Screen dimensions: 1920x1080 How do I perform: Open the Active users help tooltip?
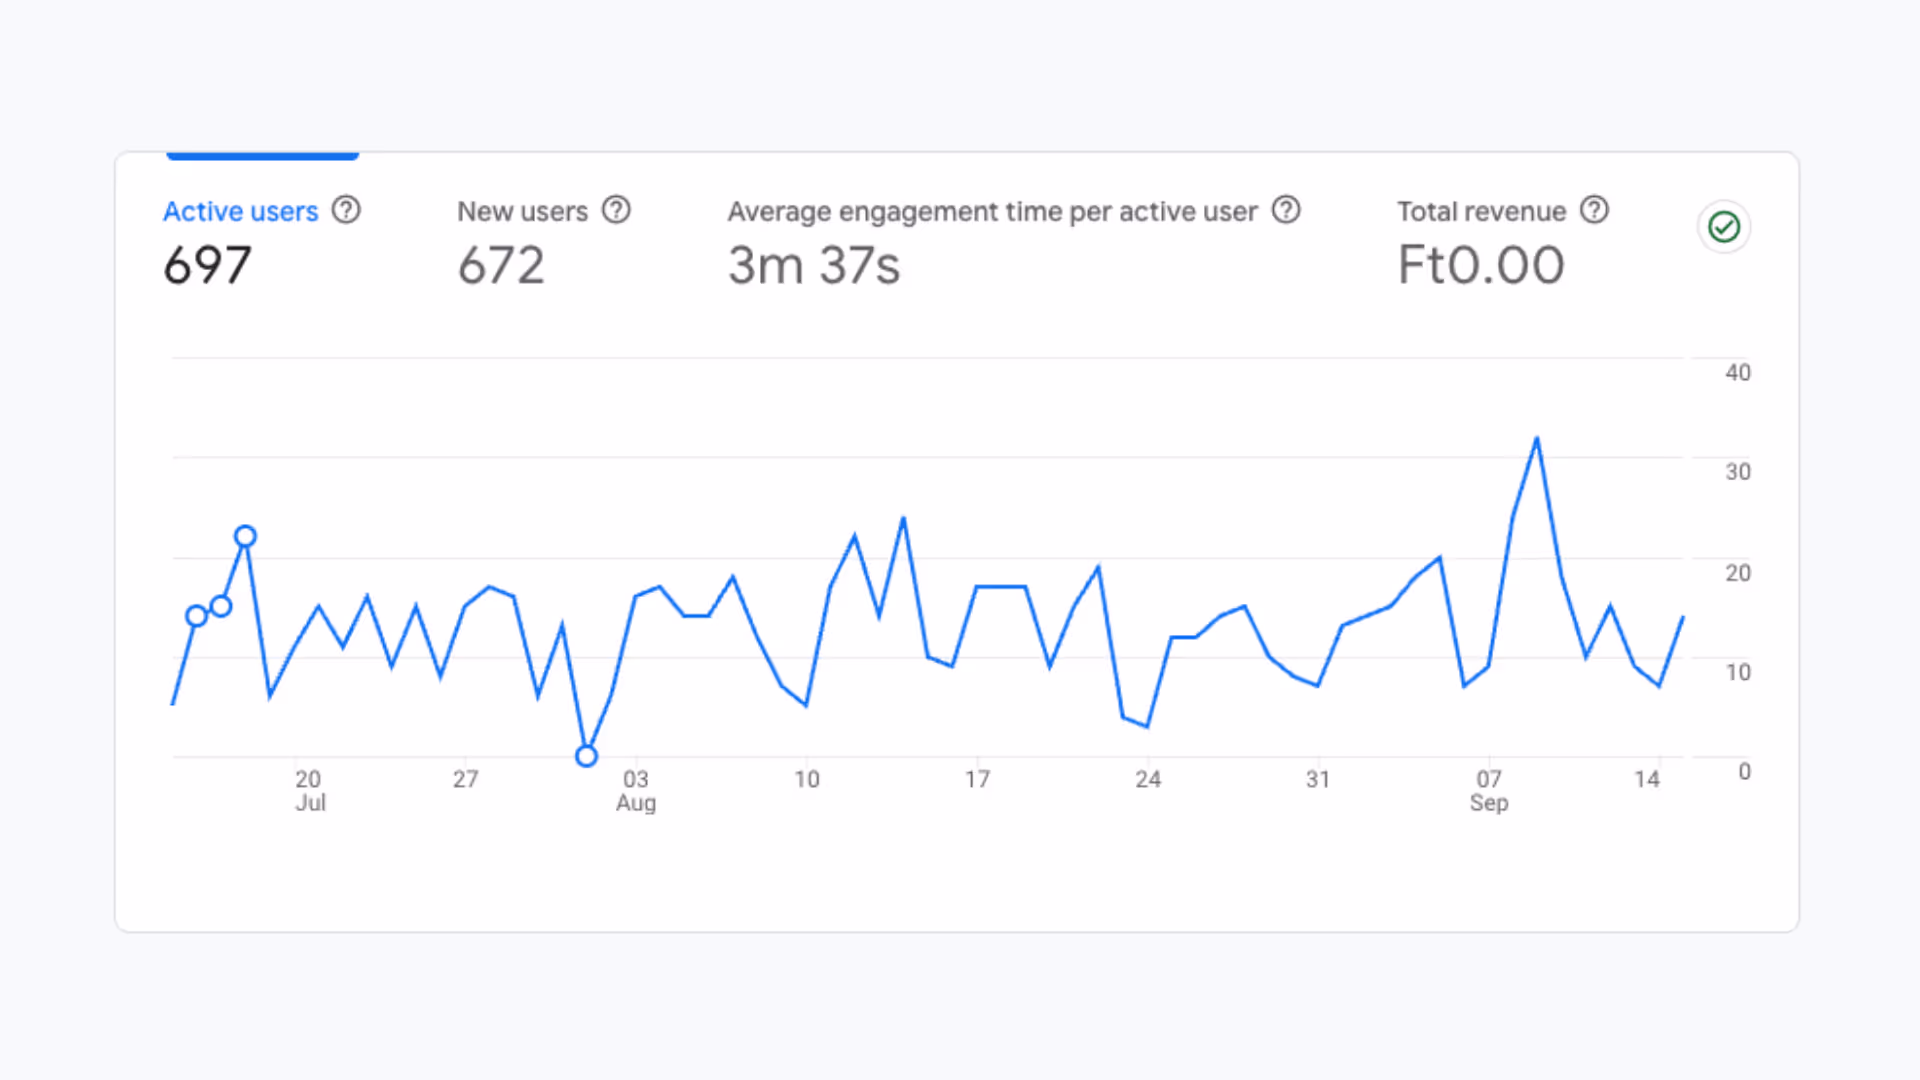click(346, 210)
